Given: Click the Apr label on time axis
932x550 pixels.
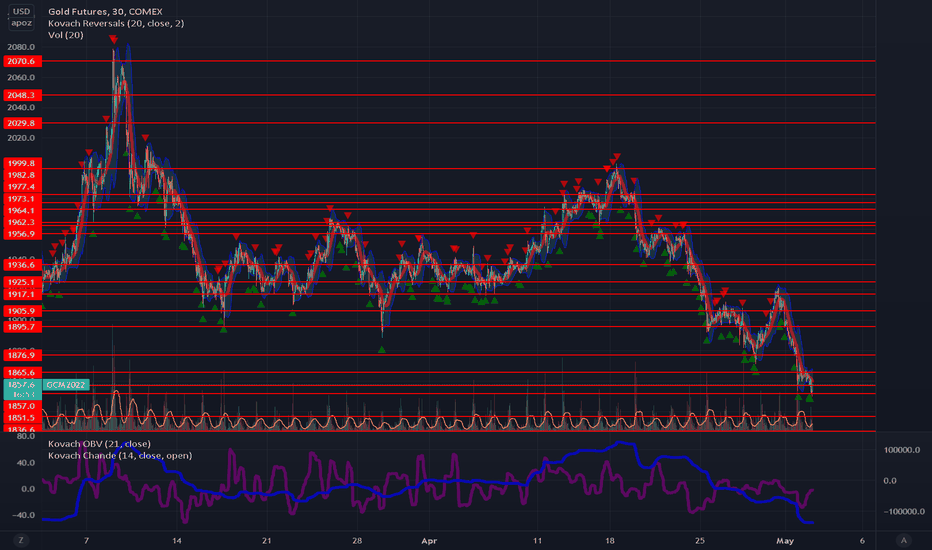Looking at the screenshot, I should click(429, 540).
